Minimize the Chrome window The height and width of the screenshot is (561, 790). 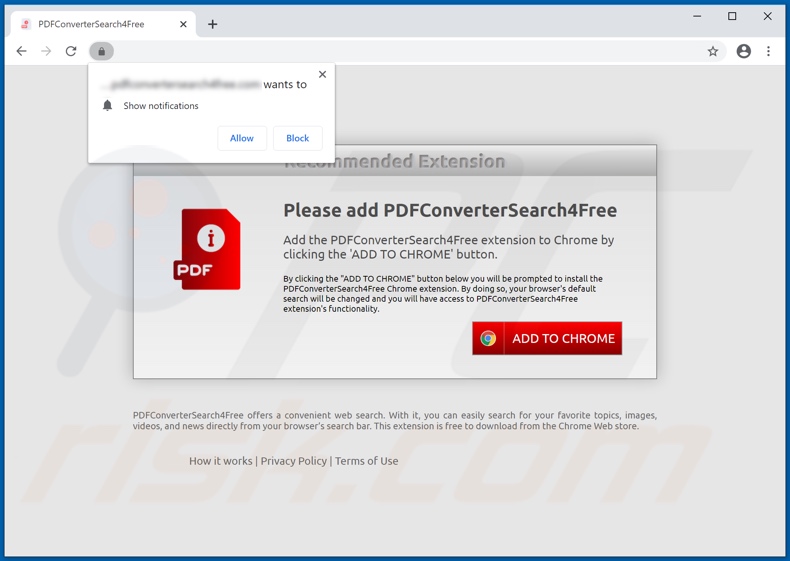pos(697,16)
